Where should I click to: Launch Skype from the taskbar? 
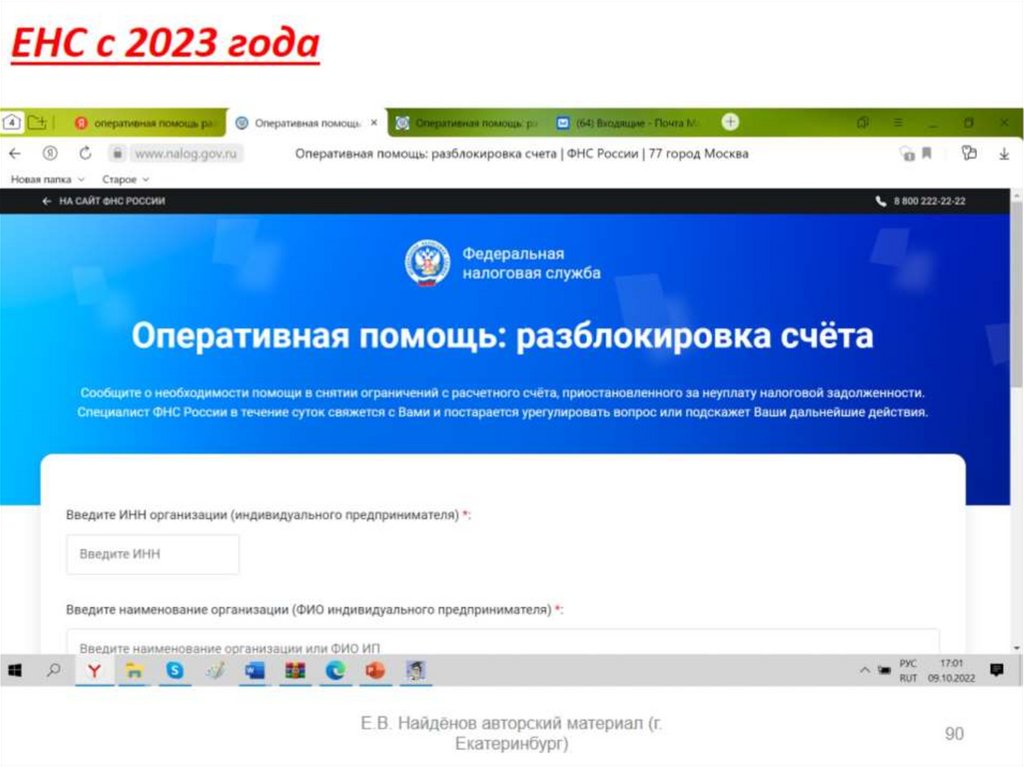coord(175,671)
